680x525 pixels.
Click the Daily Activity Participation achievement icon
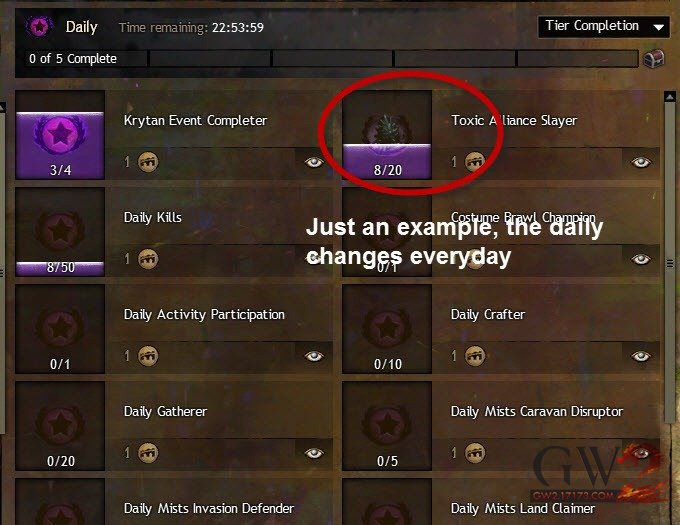(x=60, y=329)
